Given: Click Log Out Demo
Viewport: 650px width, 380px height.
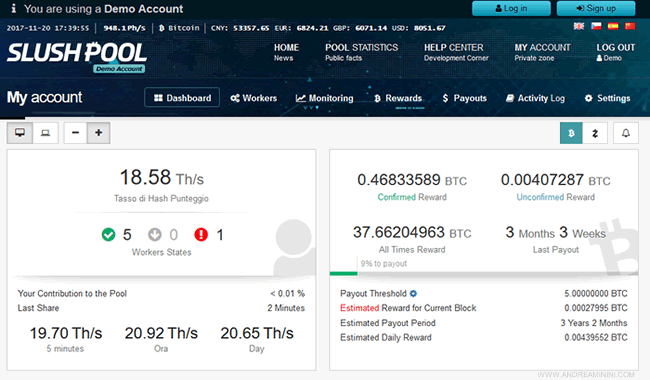Looking at the screenshot, I should click(616, 52).
